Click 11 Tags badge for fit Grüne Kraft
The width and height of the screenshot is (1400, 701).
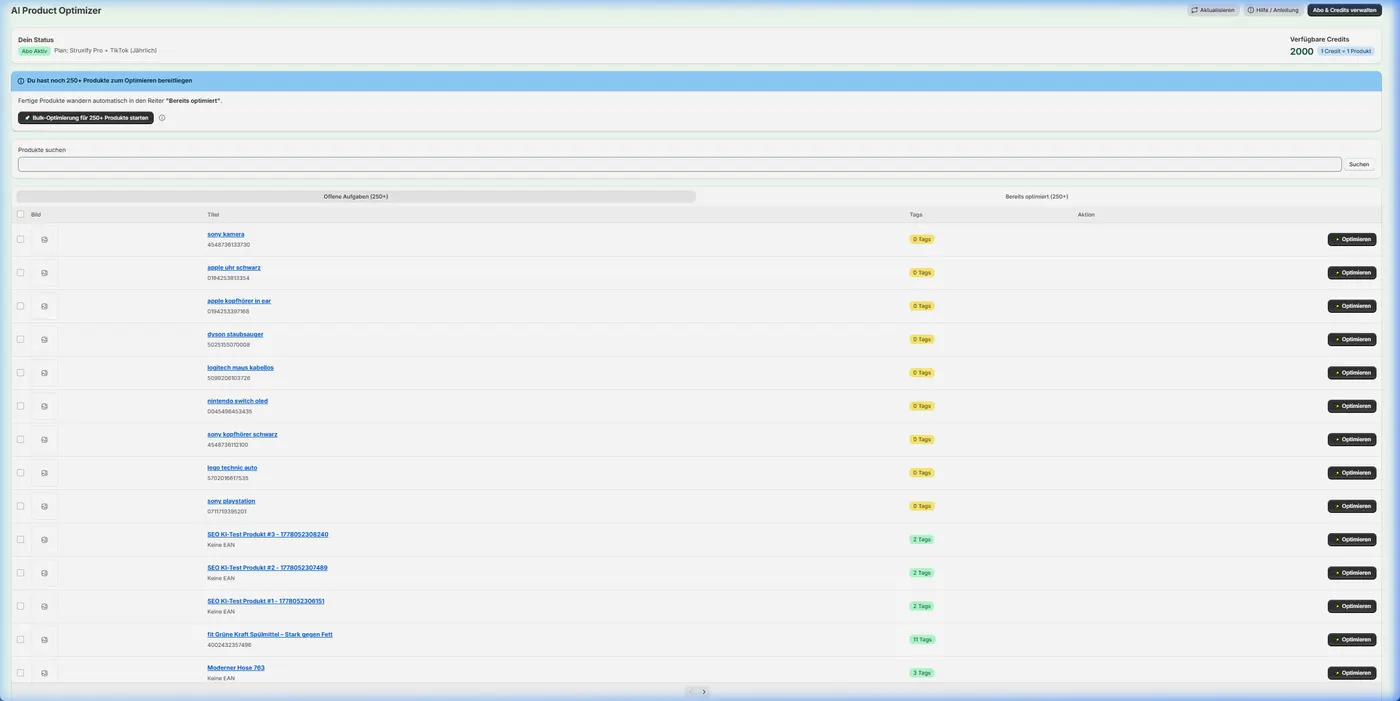pos(922,639)
